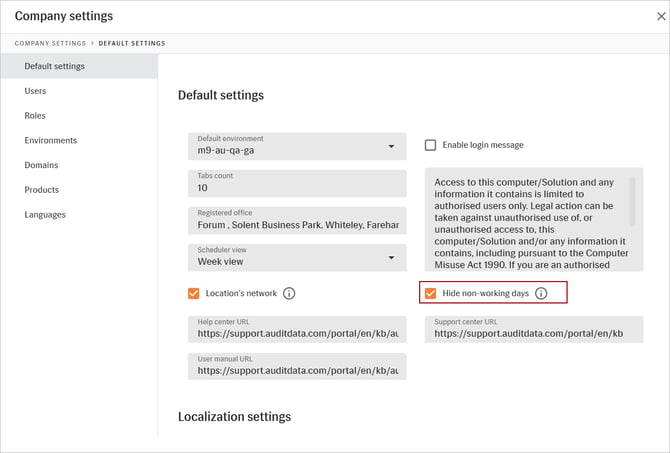Open the Default environment dropdown

297,146
